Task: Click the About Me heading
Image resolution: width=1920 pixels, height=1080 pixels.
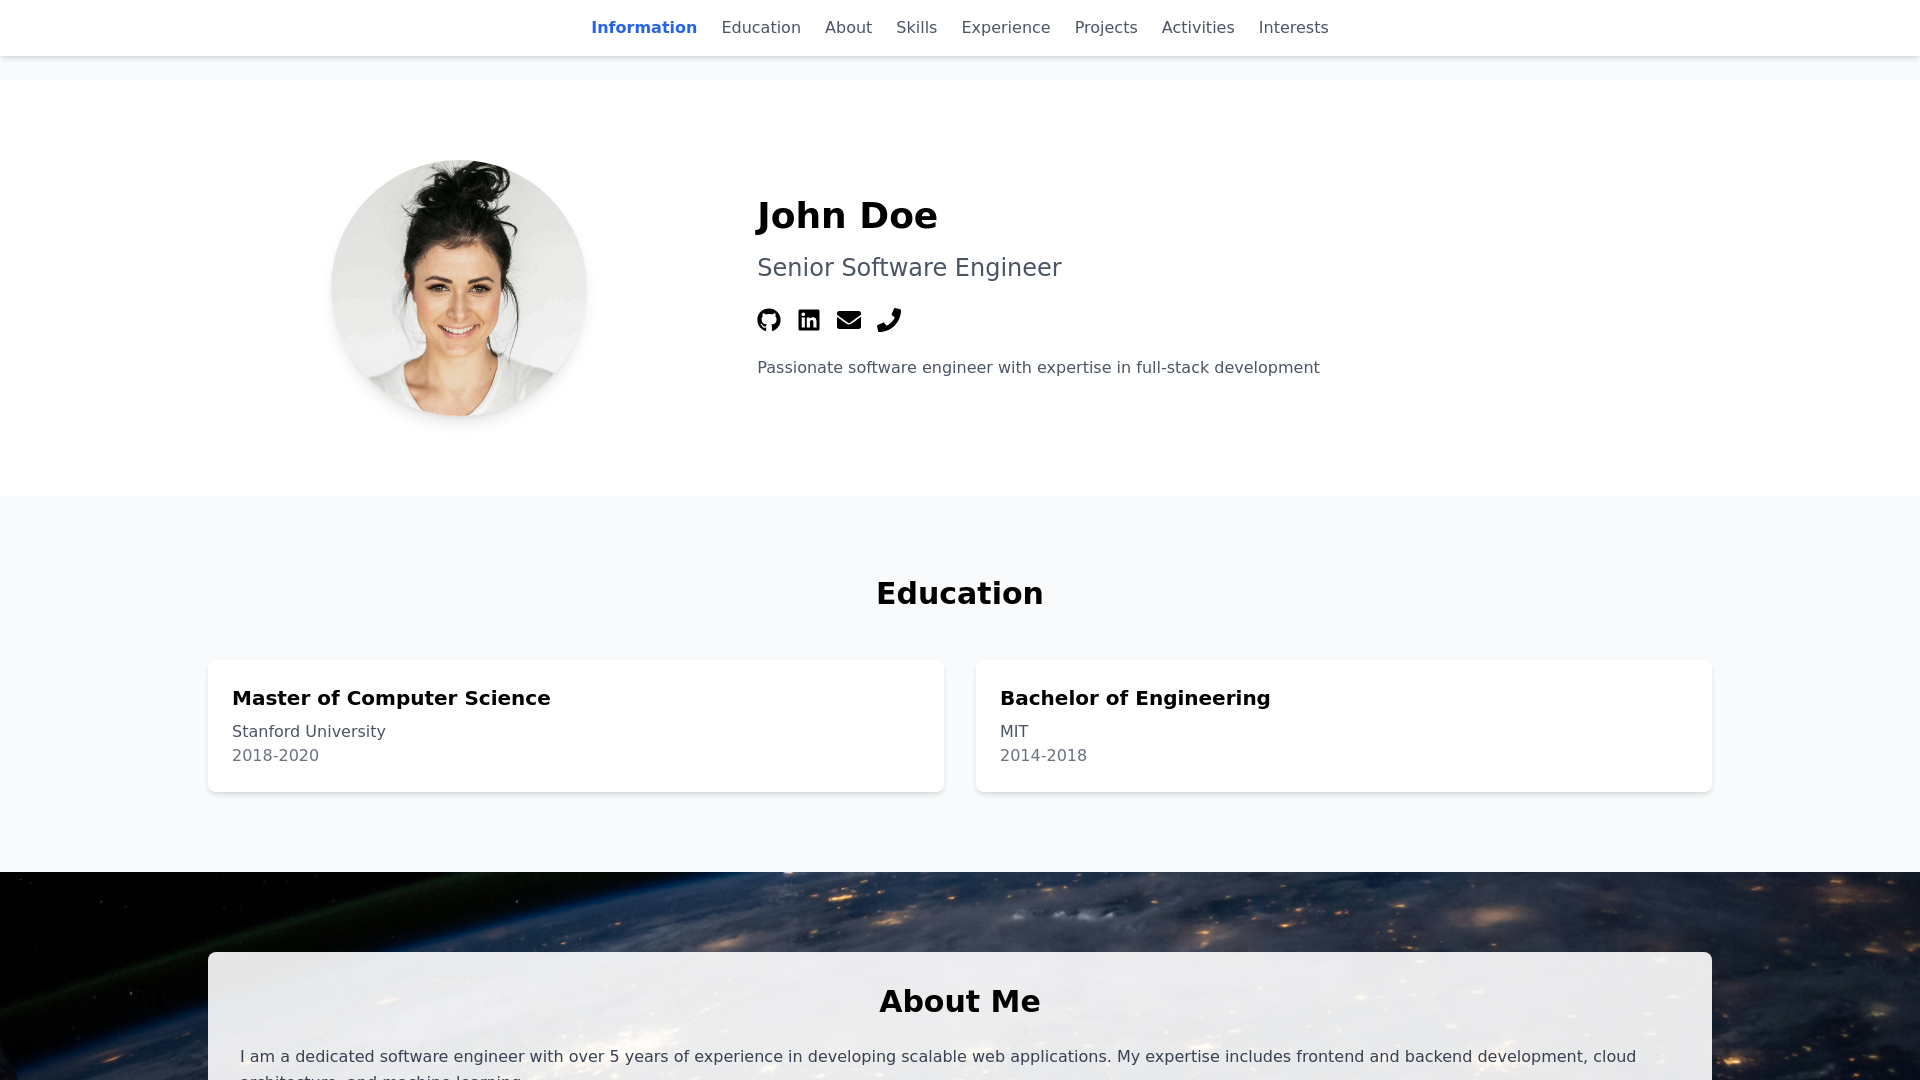Action: click(959, 1002)
